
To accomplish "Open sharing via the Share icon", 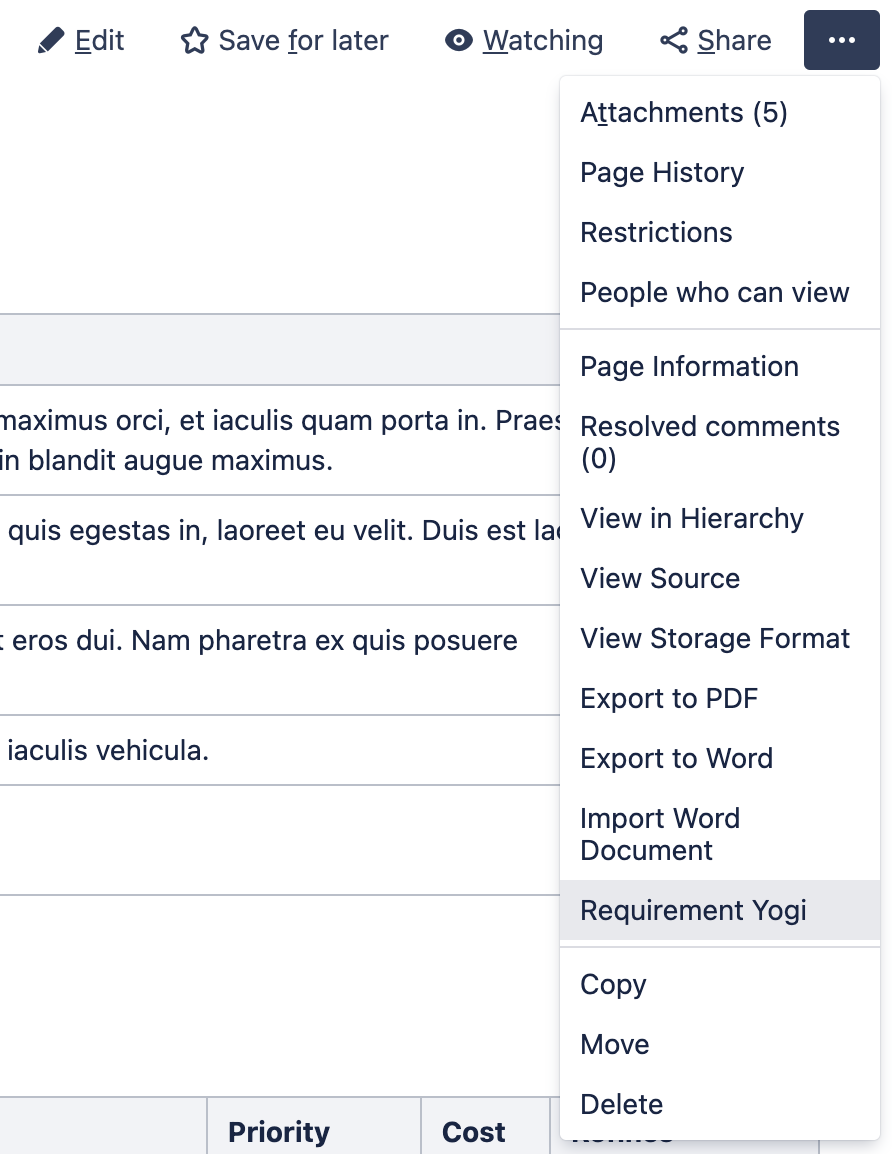I will [x=674, y=40].
